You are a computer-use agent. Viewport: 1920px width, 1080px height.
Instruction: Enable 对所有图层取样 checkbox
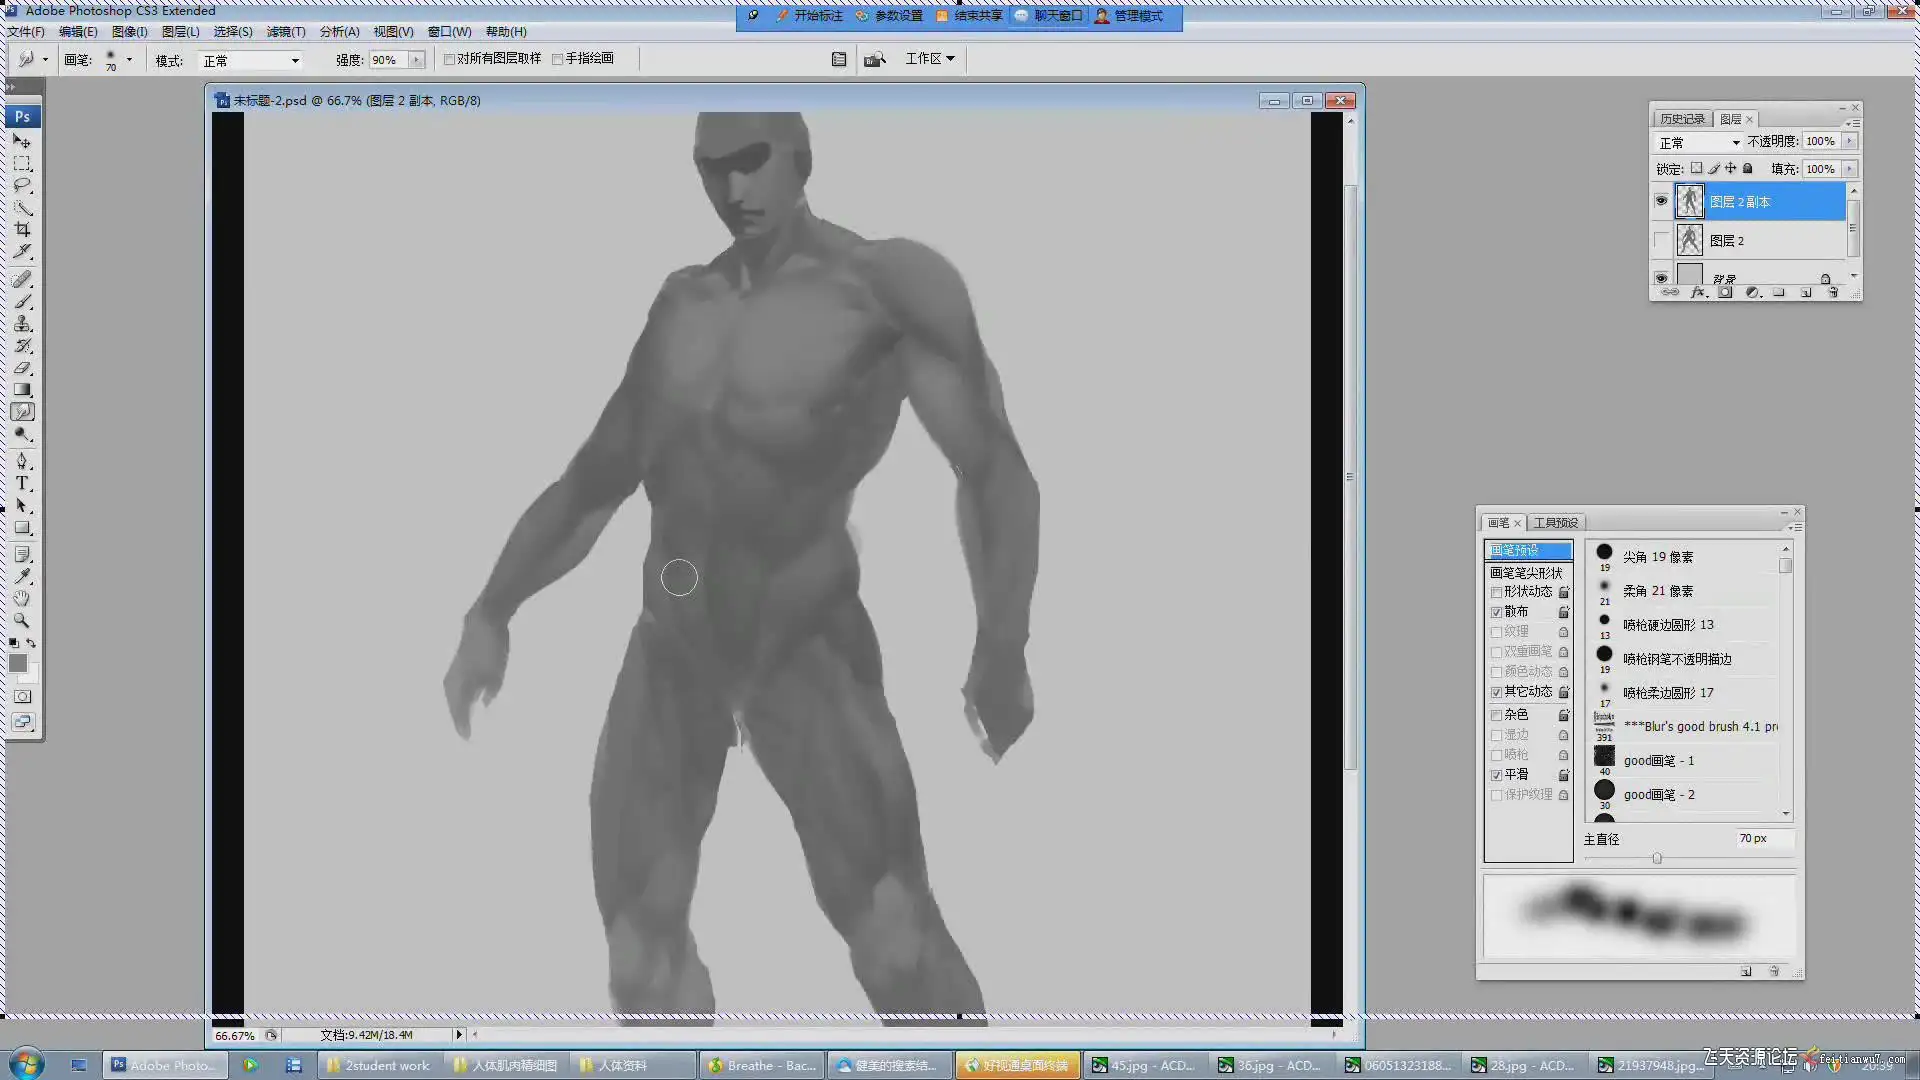pyautogui.click(x=450, y=59)
